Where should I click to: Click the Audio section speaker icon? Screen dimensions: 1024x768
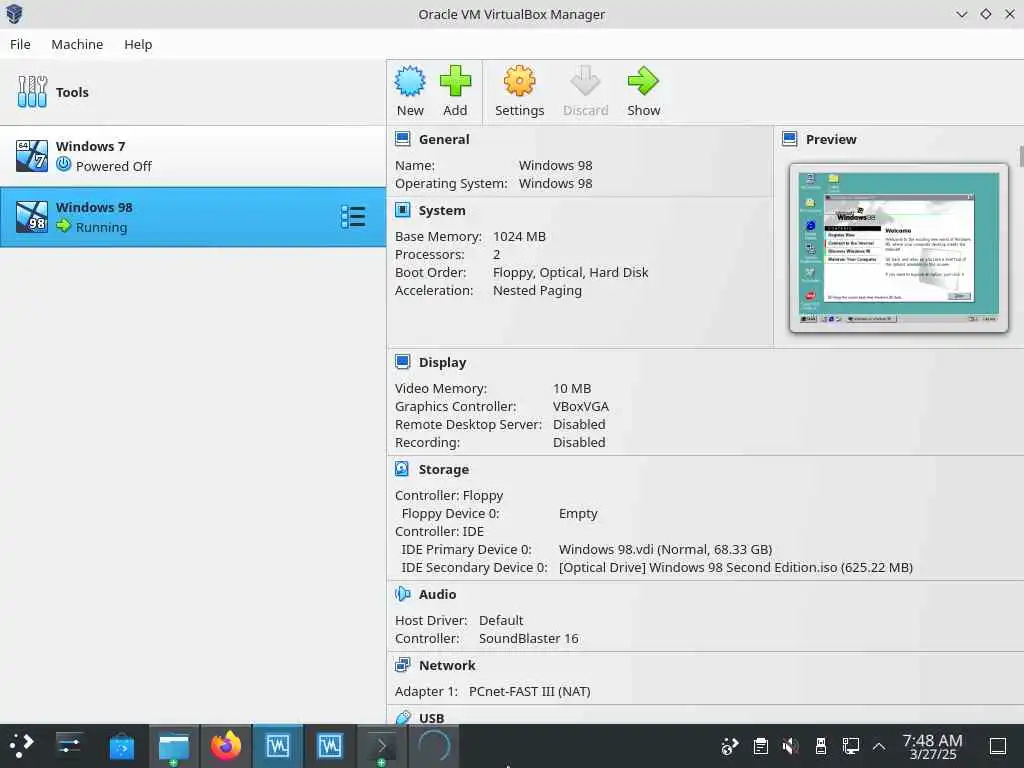pos(403,594)
